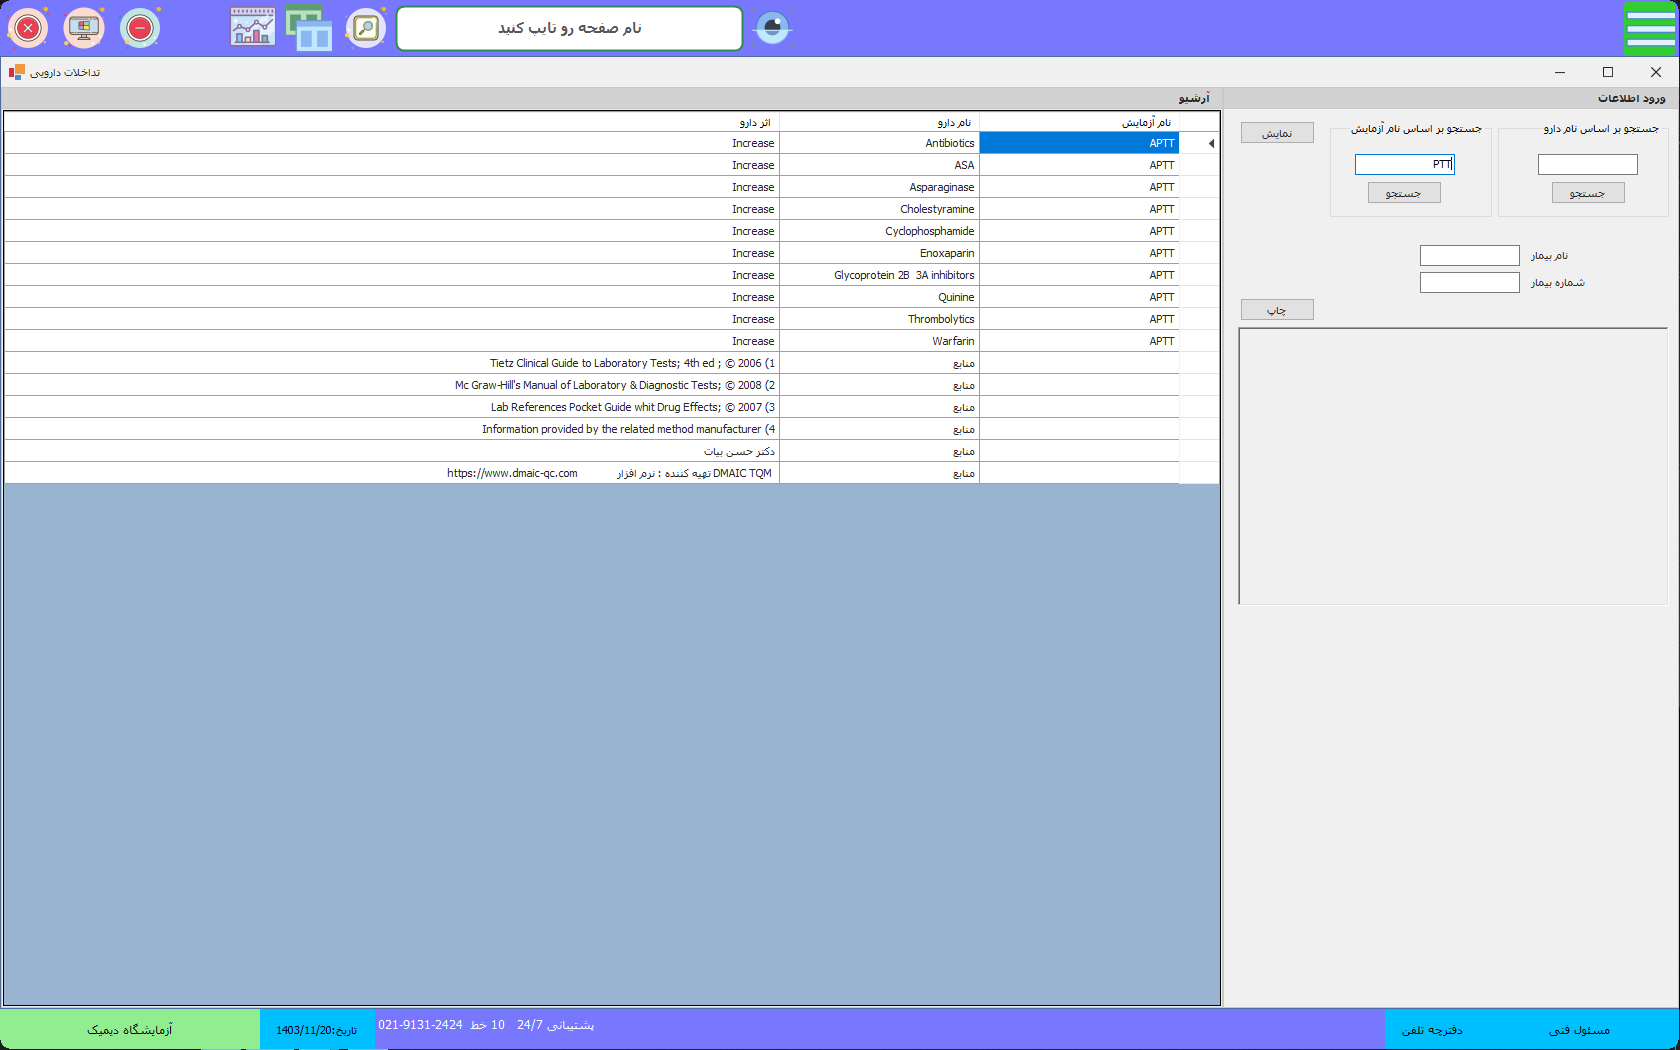This screenshot has height=1050, width=1680.
Task: Click the eye icon beside the search box
Action: click(772, 28)
